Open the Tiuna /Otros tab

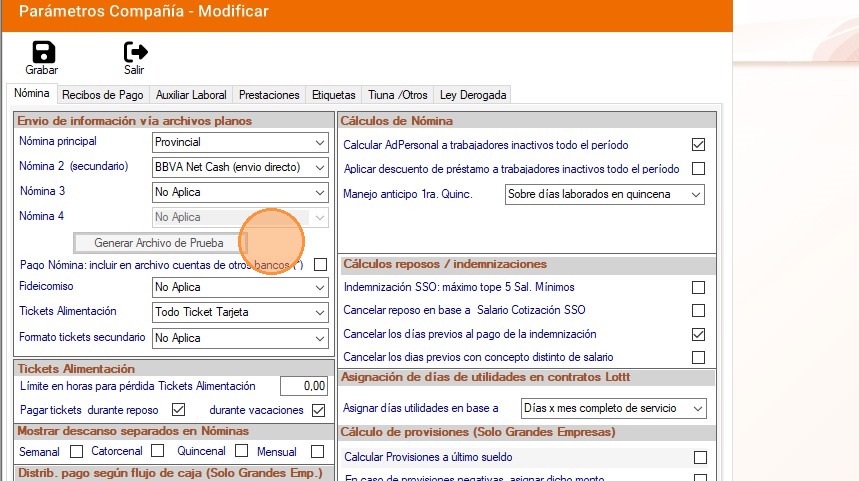398,95
